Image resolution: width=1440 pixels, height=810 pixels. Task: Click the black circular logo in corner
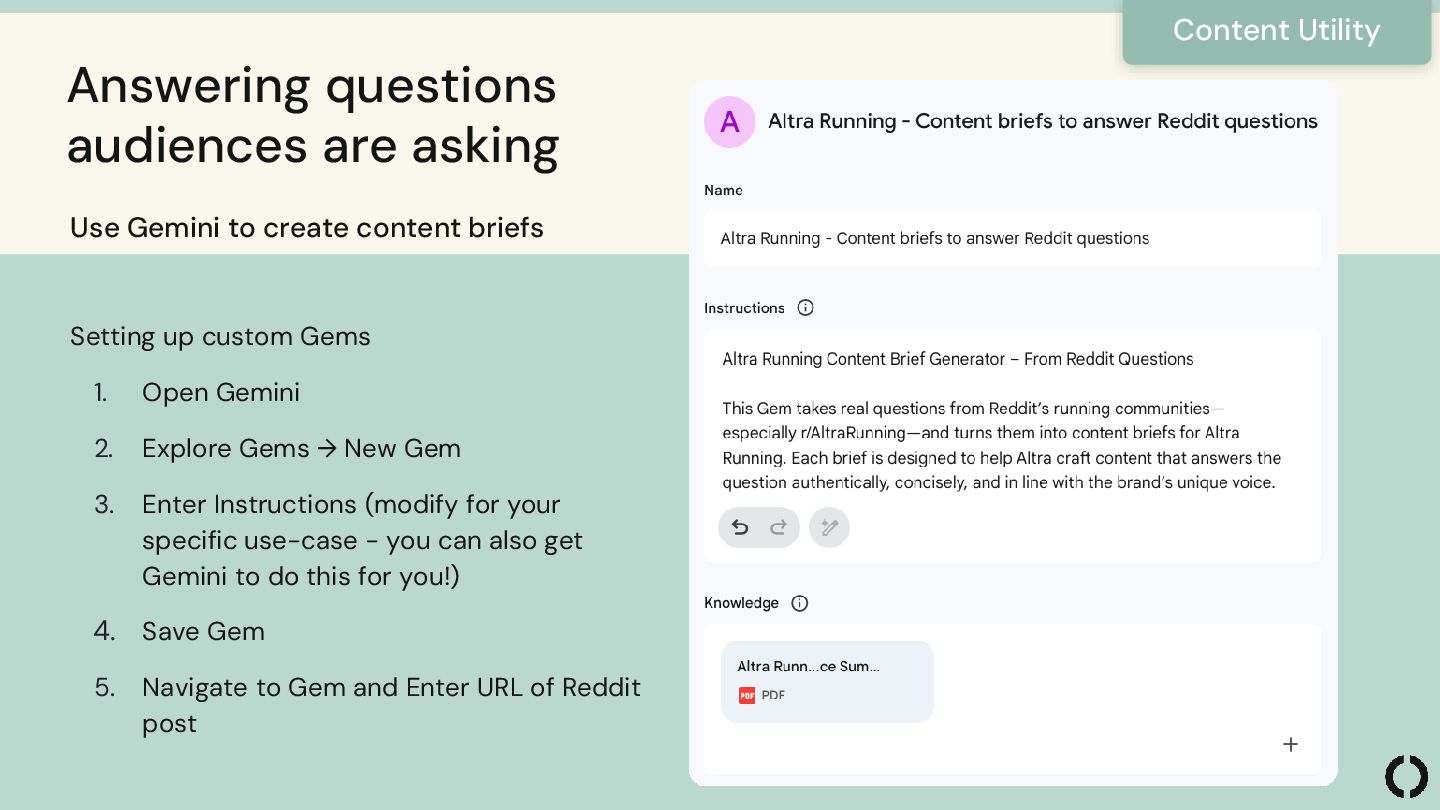1406,776
